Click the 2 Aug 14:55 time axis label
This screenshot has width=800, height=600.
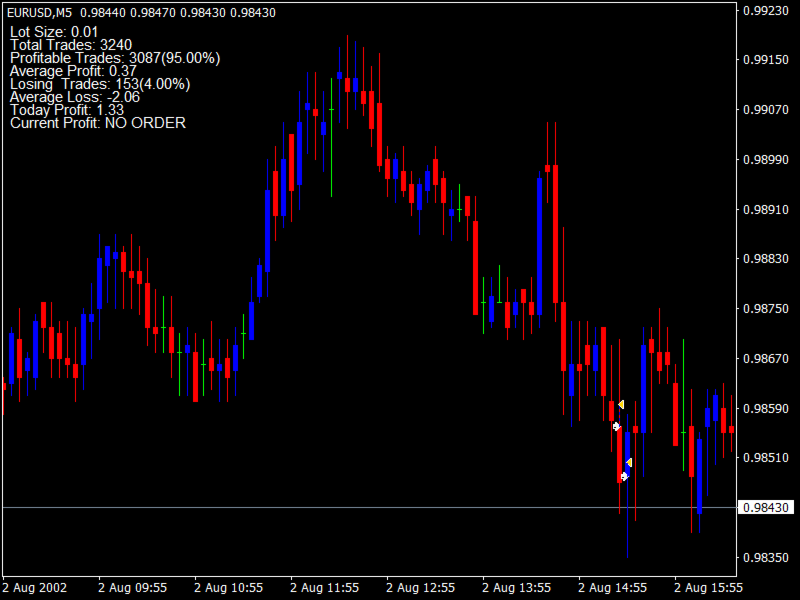pyautogui.click(x=612, y=588)
